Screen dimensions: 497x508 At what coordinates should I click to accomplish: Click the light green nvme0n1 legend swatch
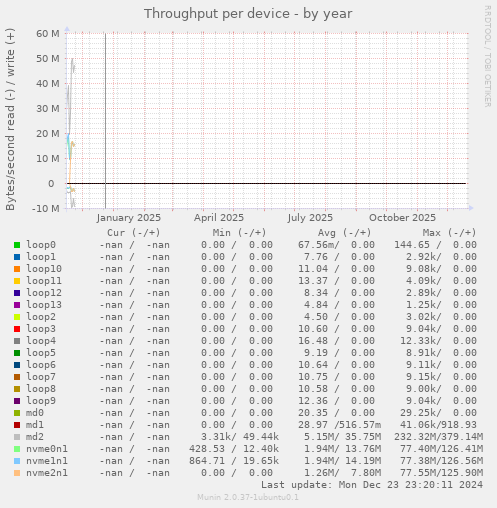click(x=17, y=449)
